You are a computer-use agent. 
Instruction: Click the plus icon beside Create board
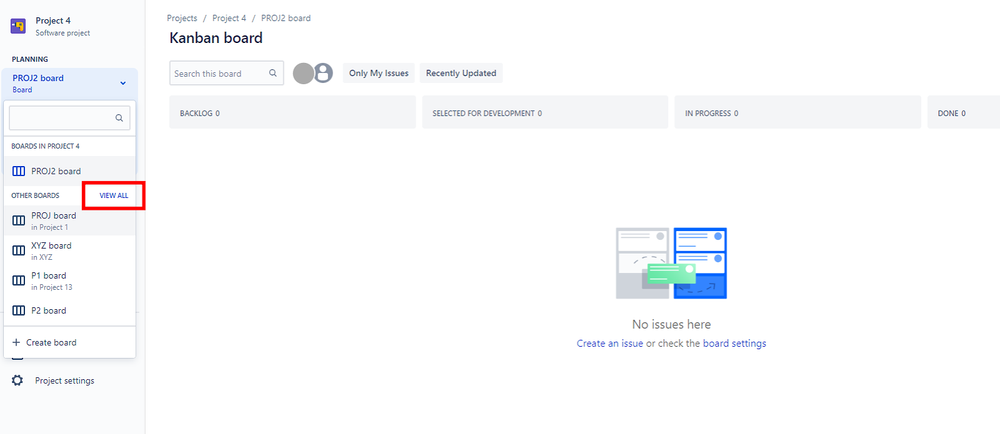click(x=16, y=343)
